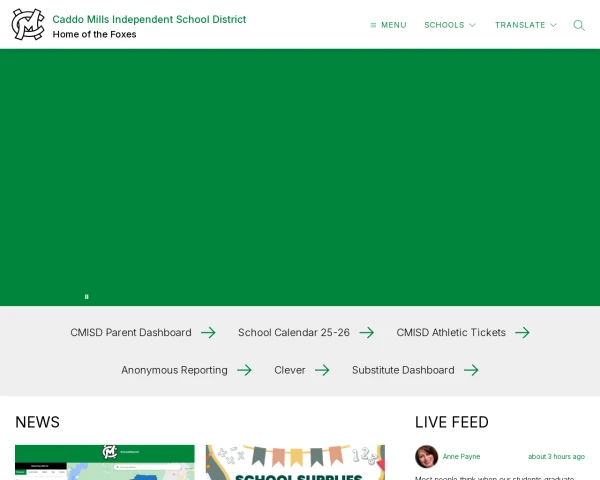Go to School Calendar 25-26 link
The width and height of the screenshot is (600, 480).
point(294,333)
